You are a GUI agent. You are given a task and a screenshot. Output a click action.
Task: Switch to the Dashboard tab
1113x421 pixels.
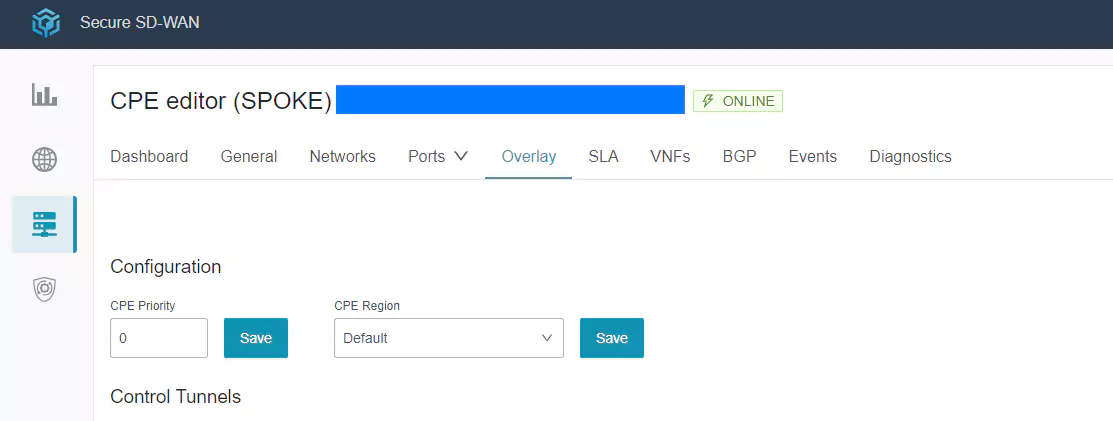coord(149,156)
